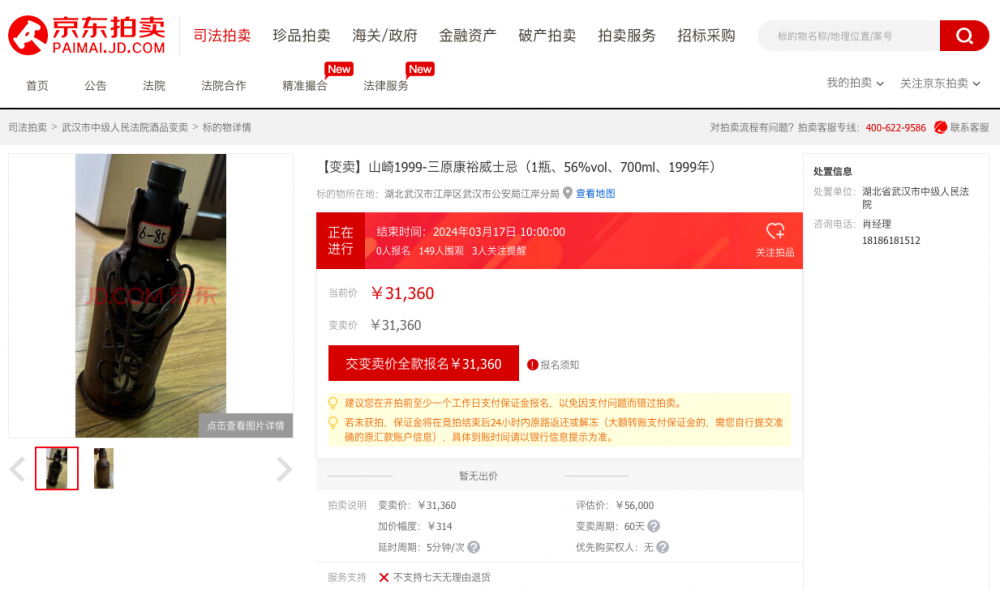Click the 湖北省武汉市中级人民法院 disposal unit text
This screenshot has width=1000, height=590.
[916, 198]
